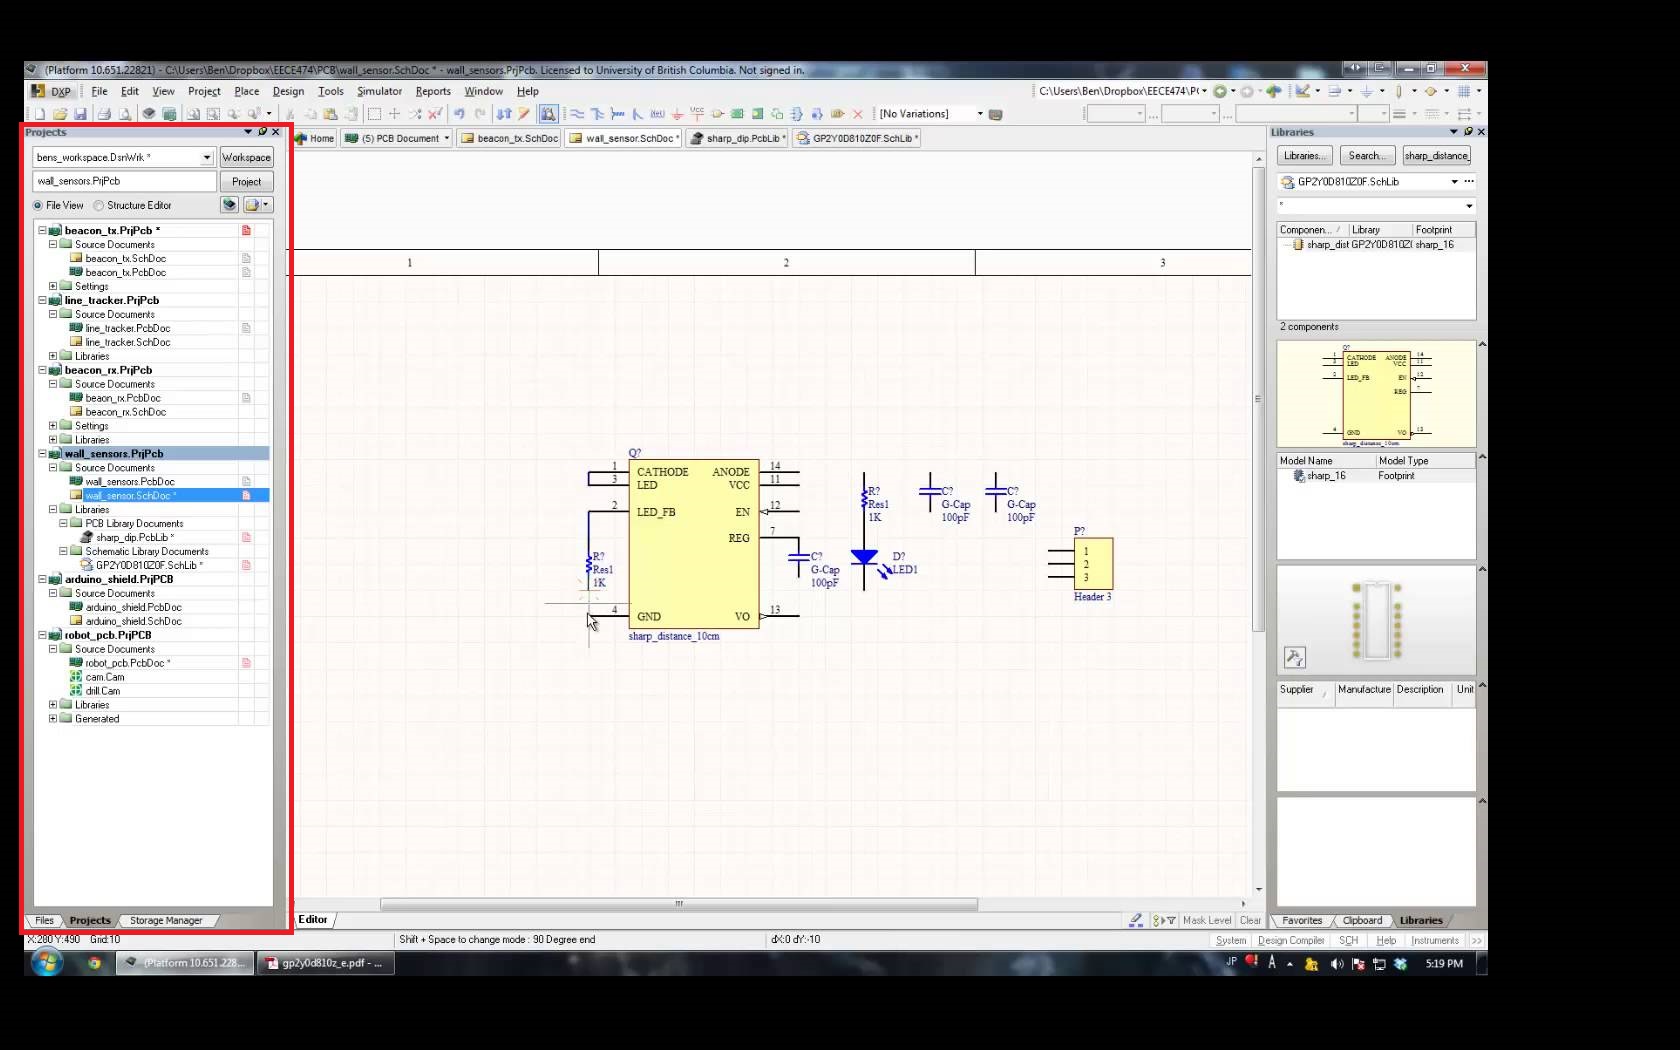Collapse the wall_sensors.PrjPcb project node
This screenshot has height=1050, width=1680.
pyautogui.click(x=42, y=453)
